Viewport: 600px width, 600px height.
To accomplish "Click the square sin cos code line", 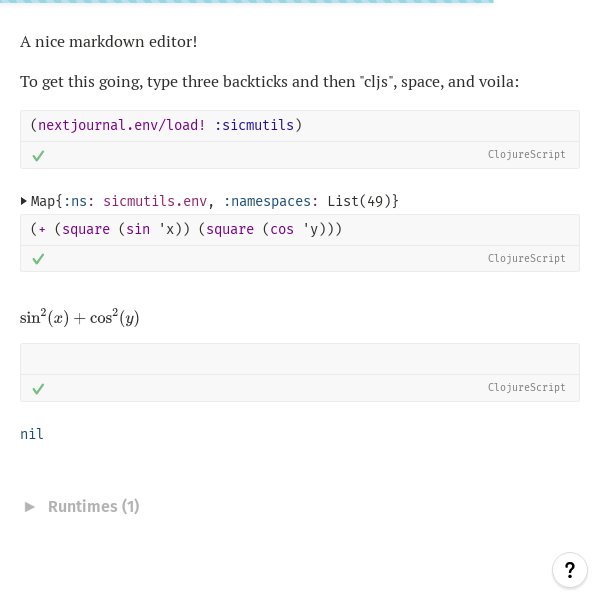I will click(x=186, y=229).
